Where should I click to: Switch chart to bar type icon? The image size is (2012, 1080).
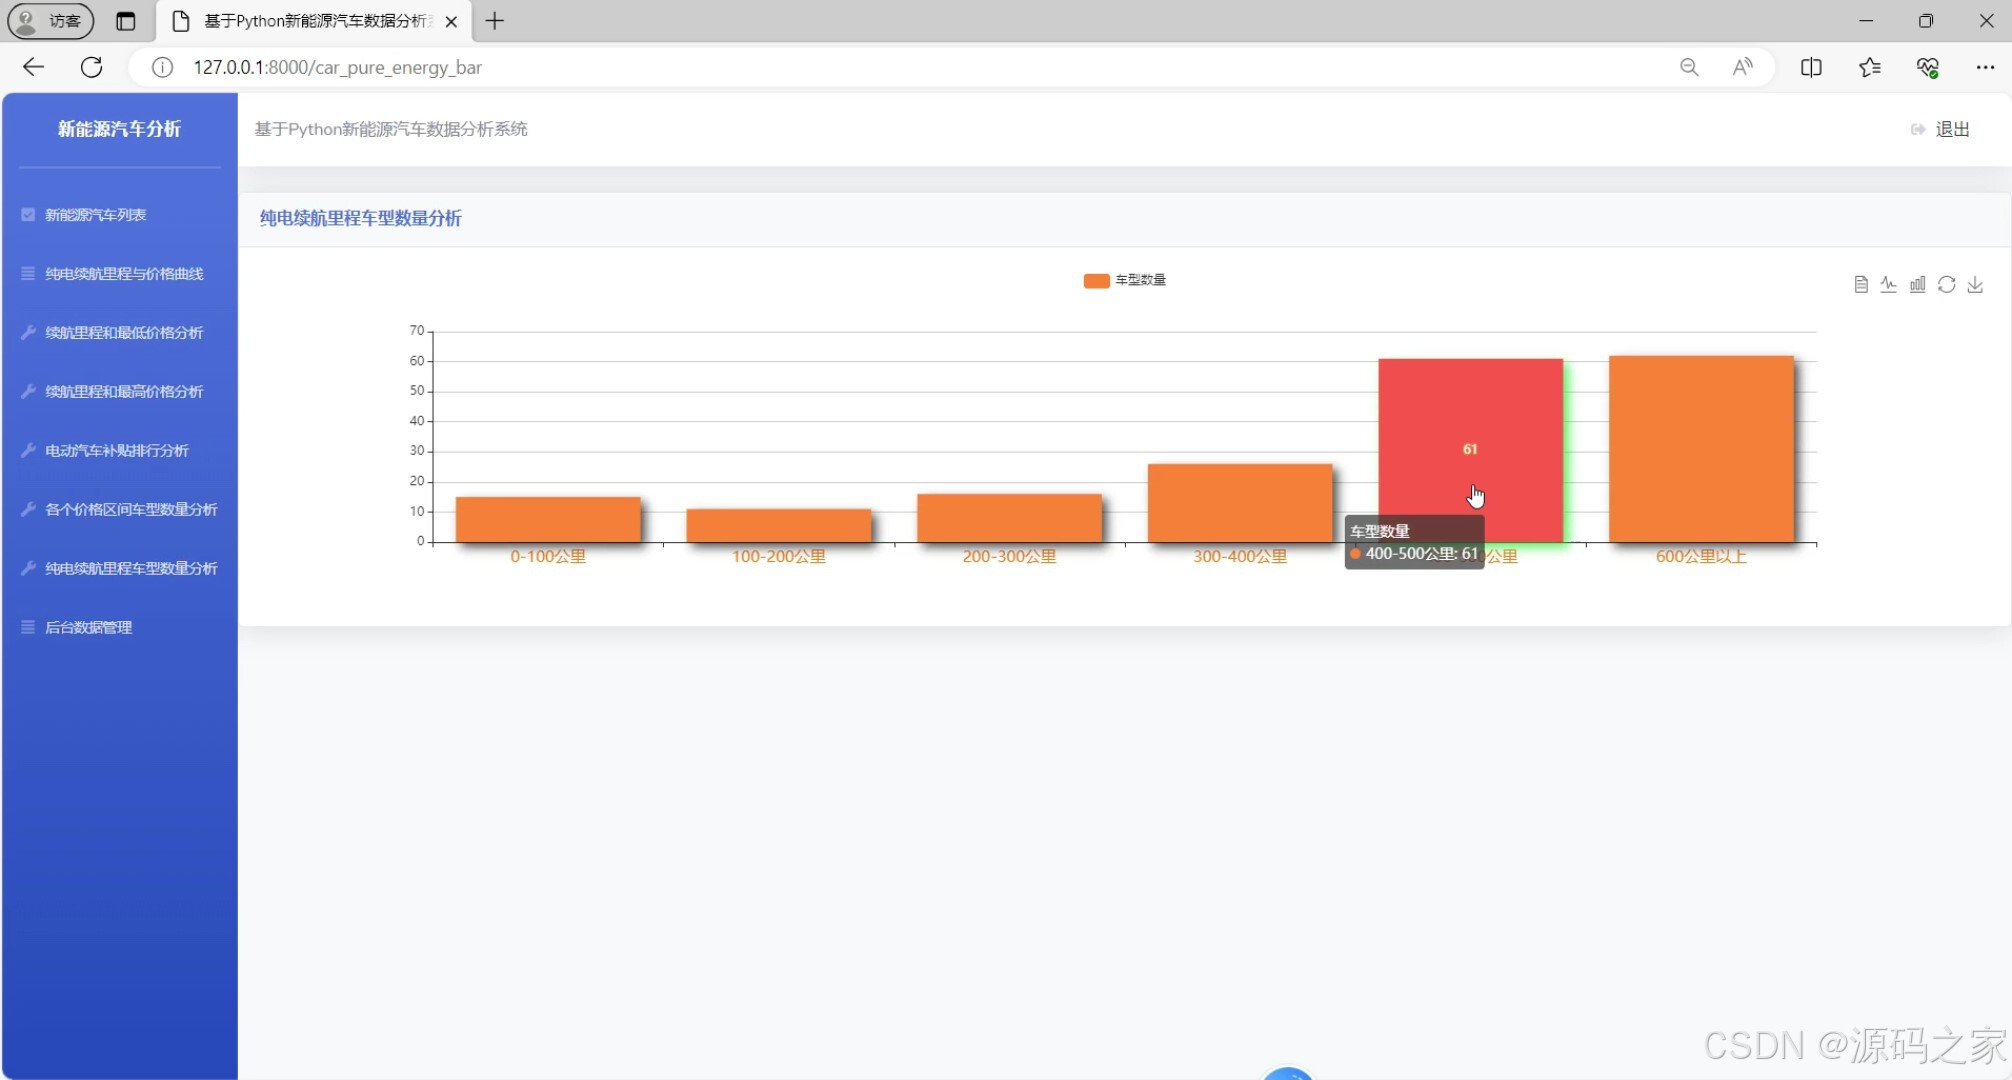(x=1917, y=285)
